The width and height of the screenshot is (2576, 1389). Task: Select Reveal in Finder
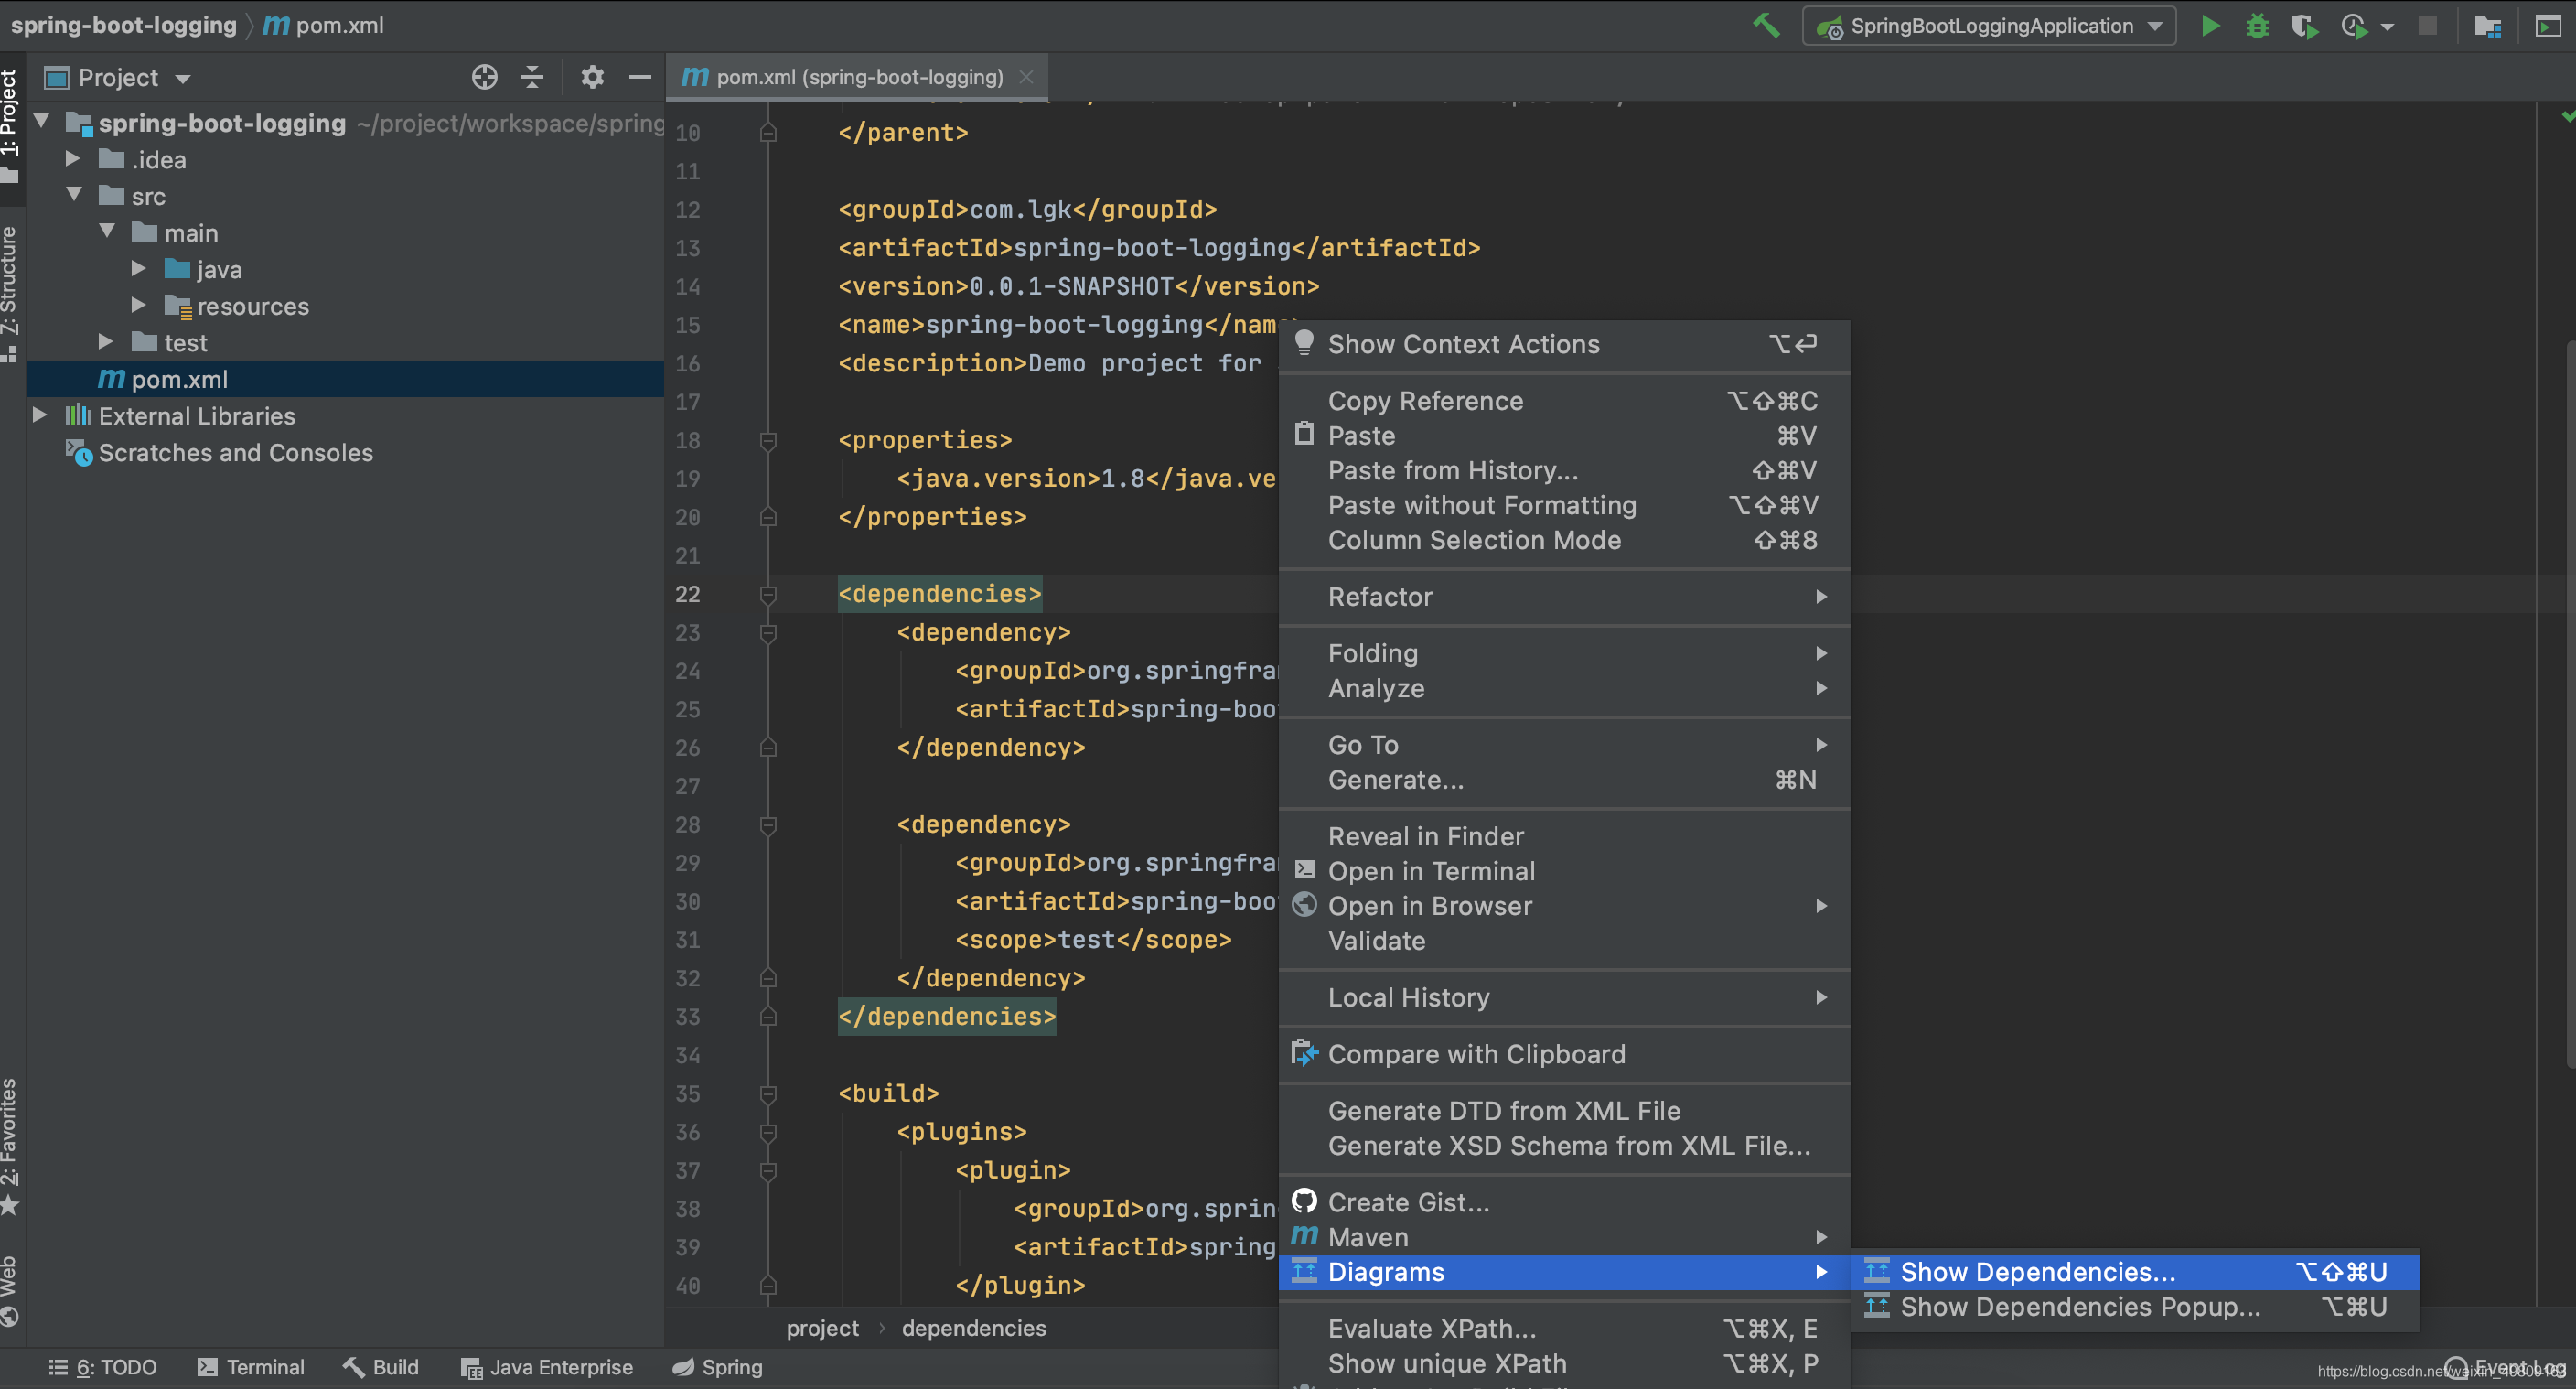click(1564, 836)
